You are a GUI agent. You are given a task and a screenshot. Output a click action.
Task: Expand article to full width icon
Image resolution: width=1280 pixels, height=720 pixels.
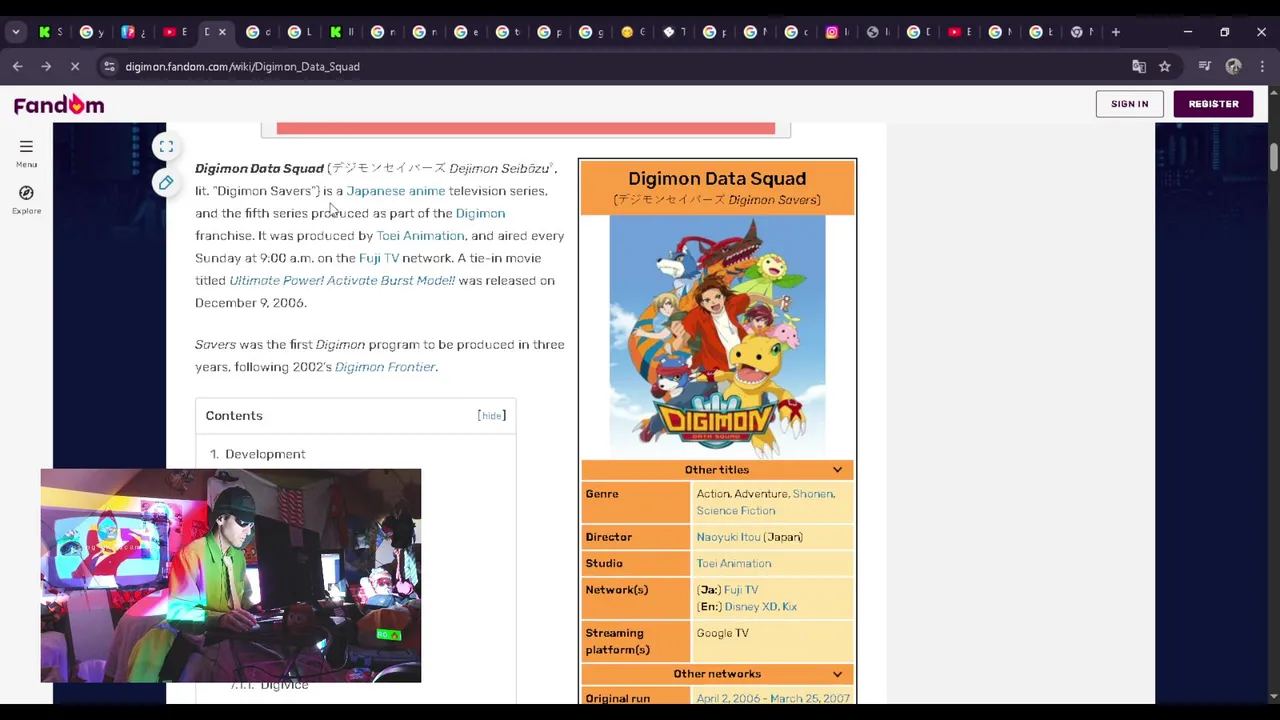pyautogui.click(x=166, y=147)
